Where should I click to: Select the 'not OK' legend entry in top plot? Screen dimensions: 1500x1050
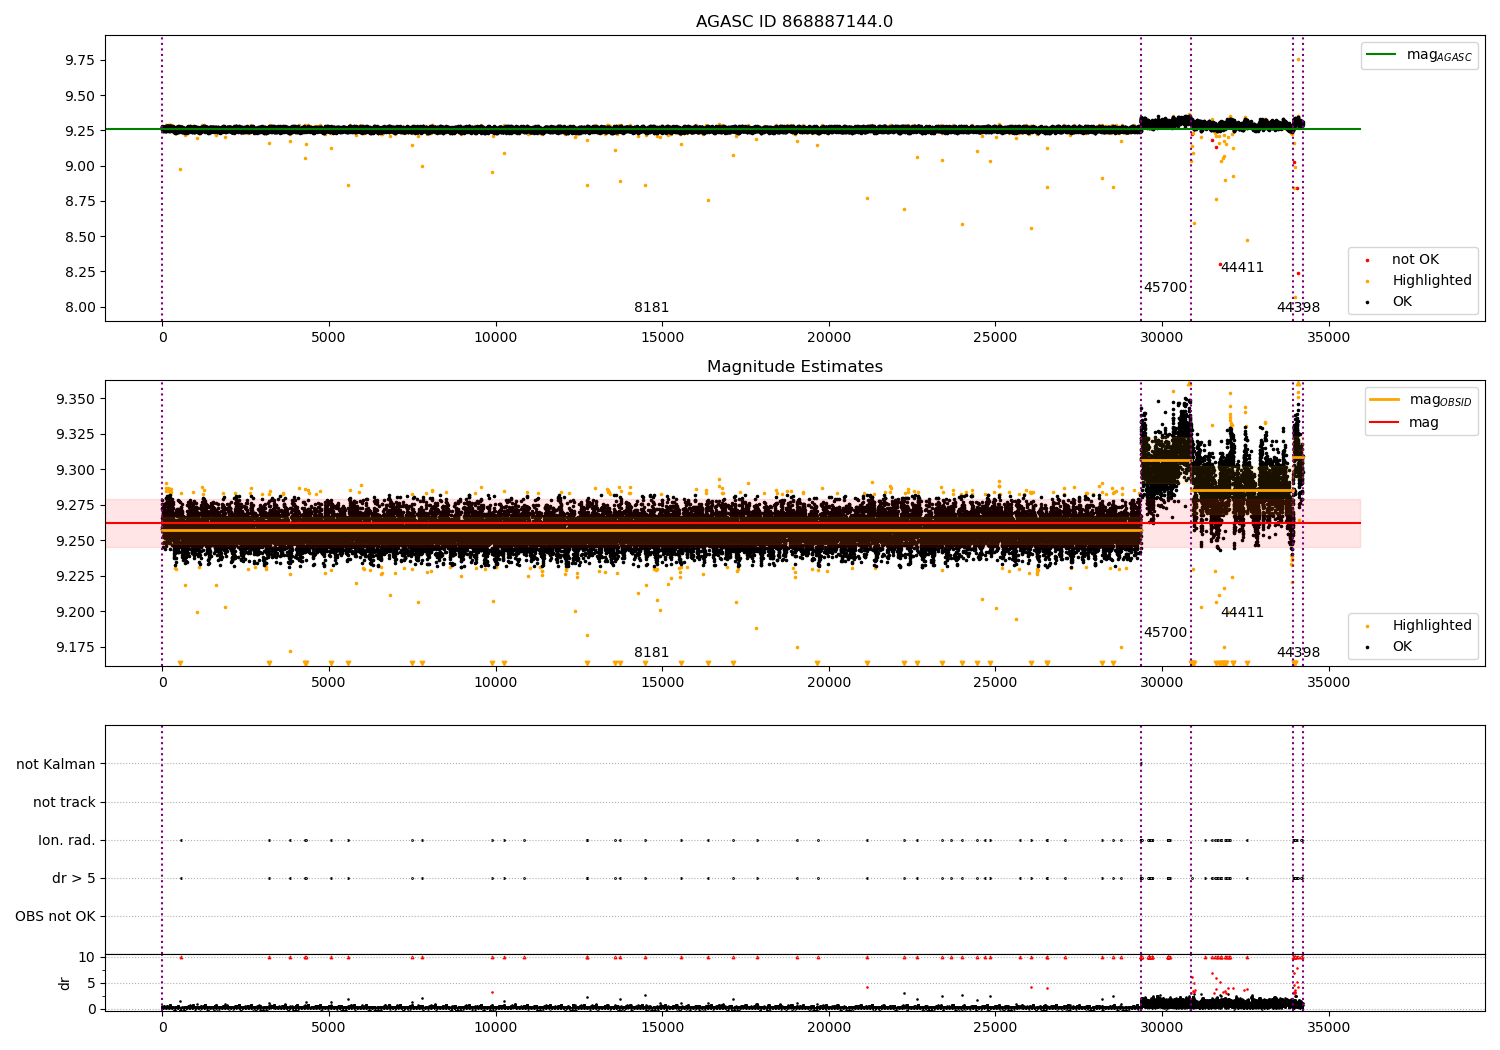click(x=1403, y=260)
